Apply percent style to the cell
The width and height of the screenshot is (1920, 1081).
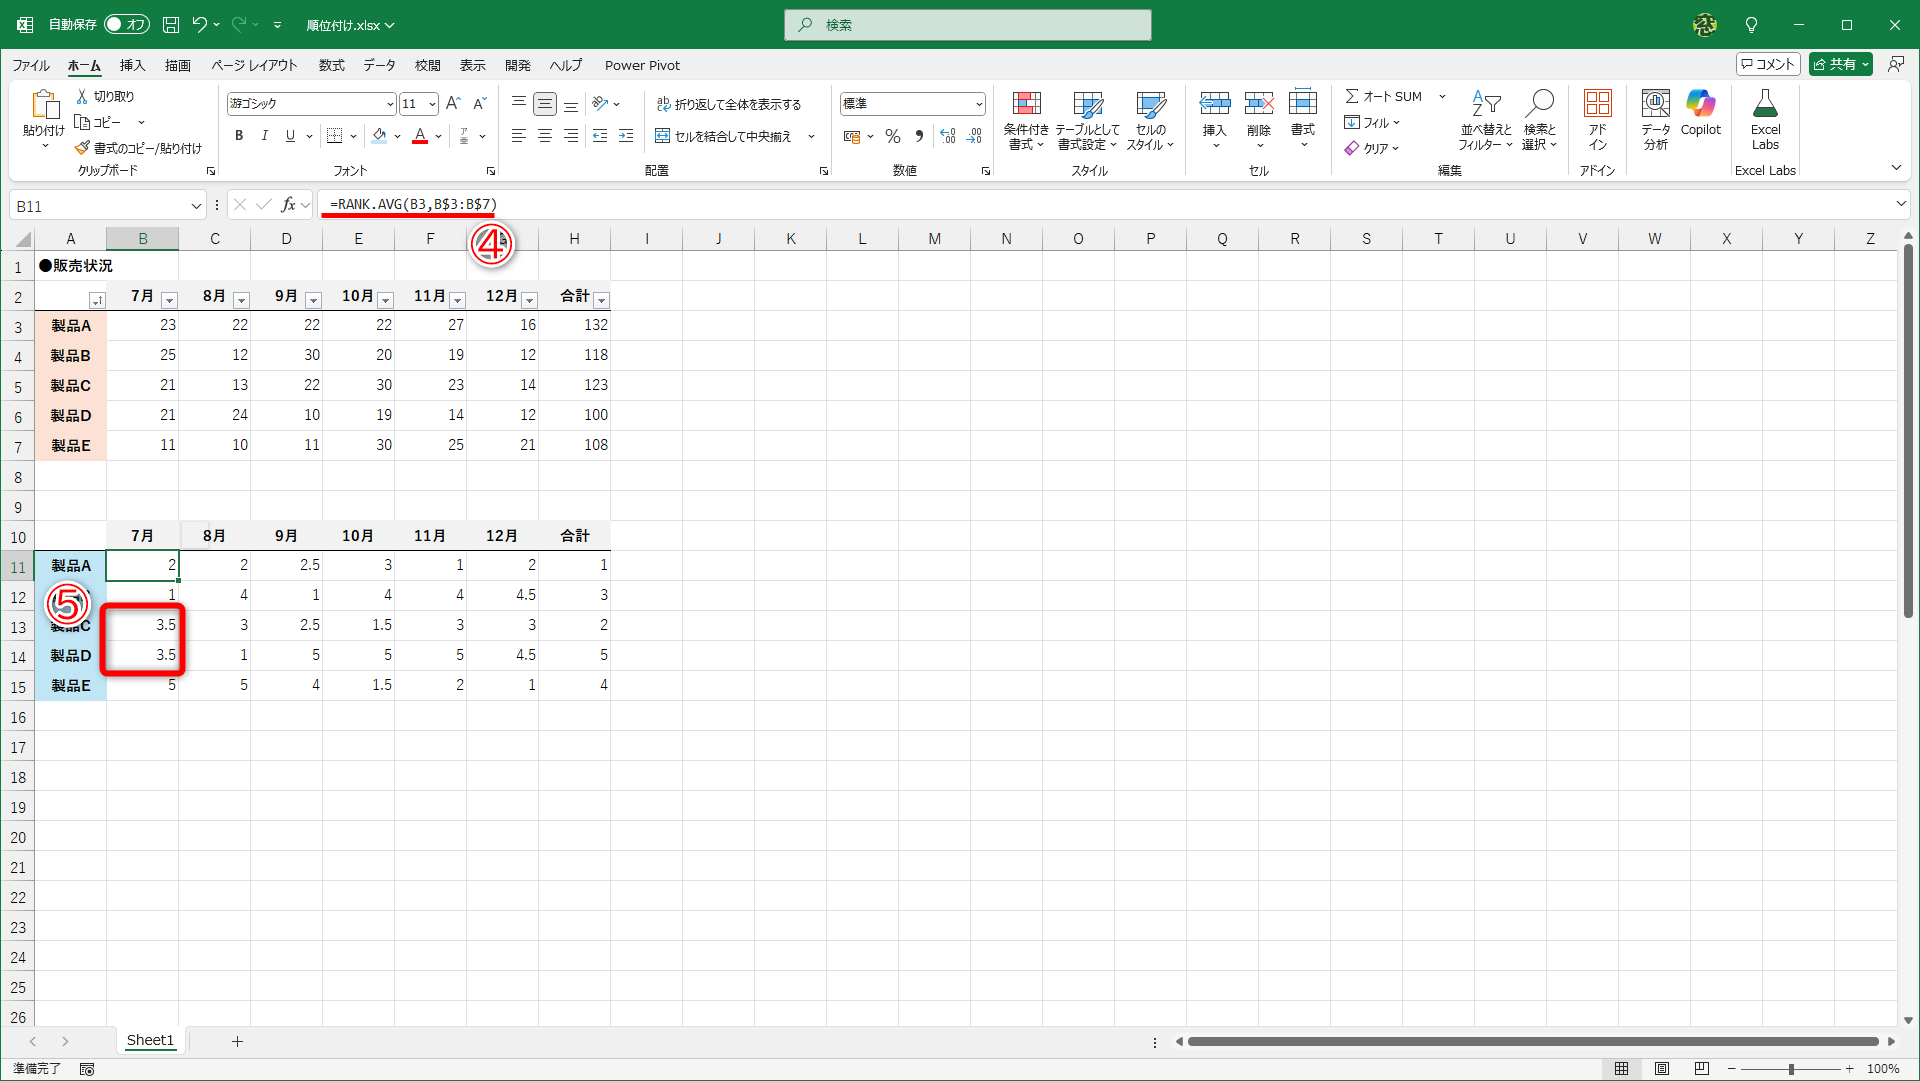[893, 136]
